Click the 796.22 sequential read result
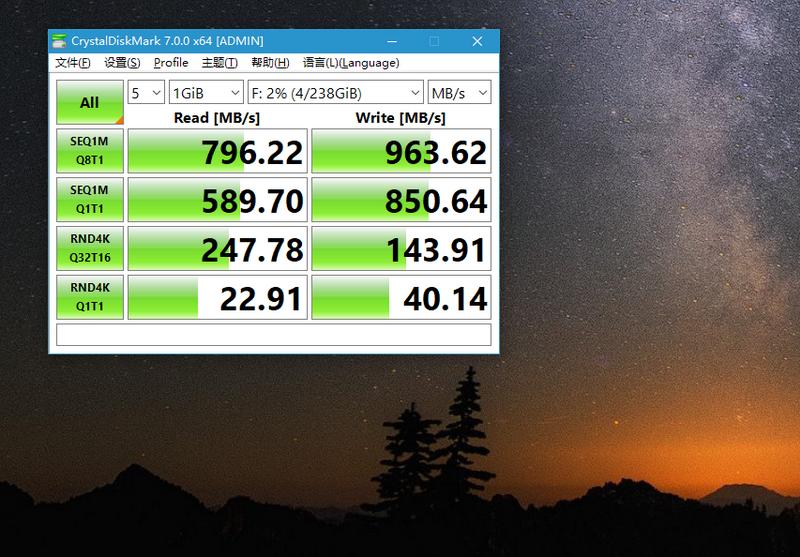 point(217,151)
